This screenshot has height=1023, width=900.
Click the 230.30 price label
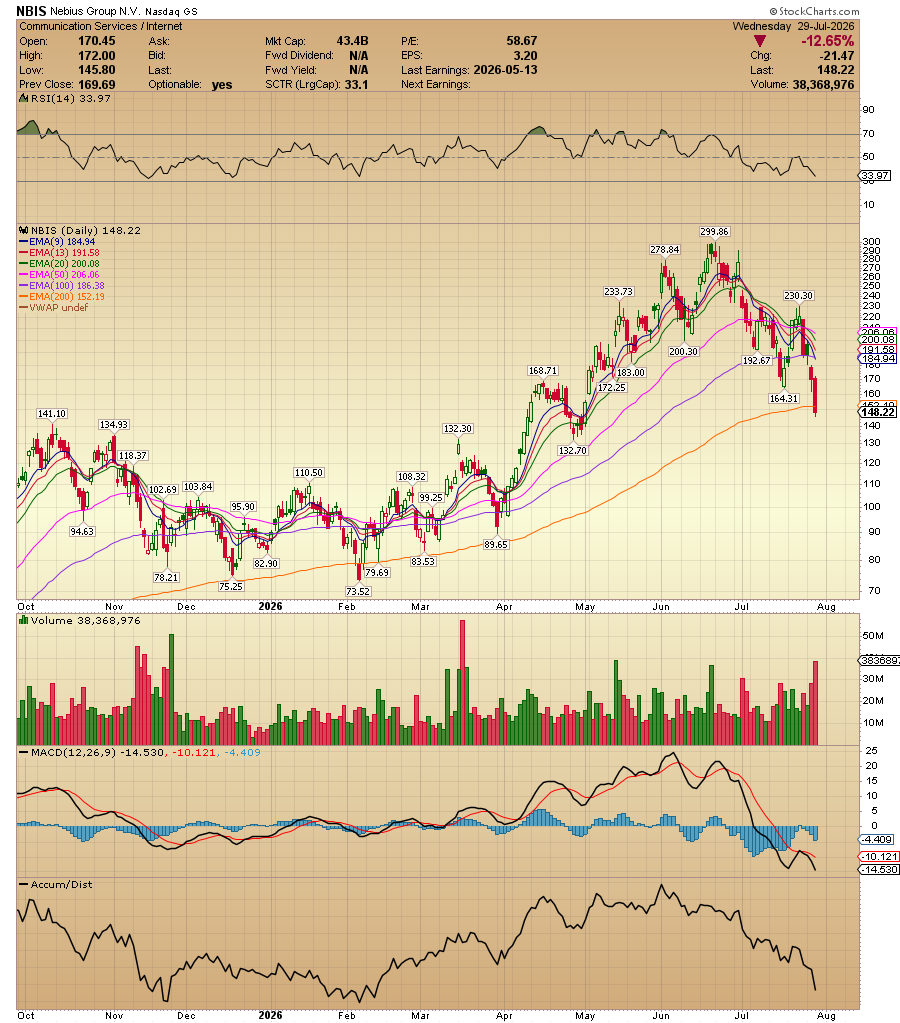tap(798, 296)
